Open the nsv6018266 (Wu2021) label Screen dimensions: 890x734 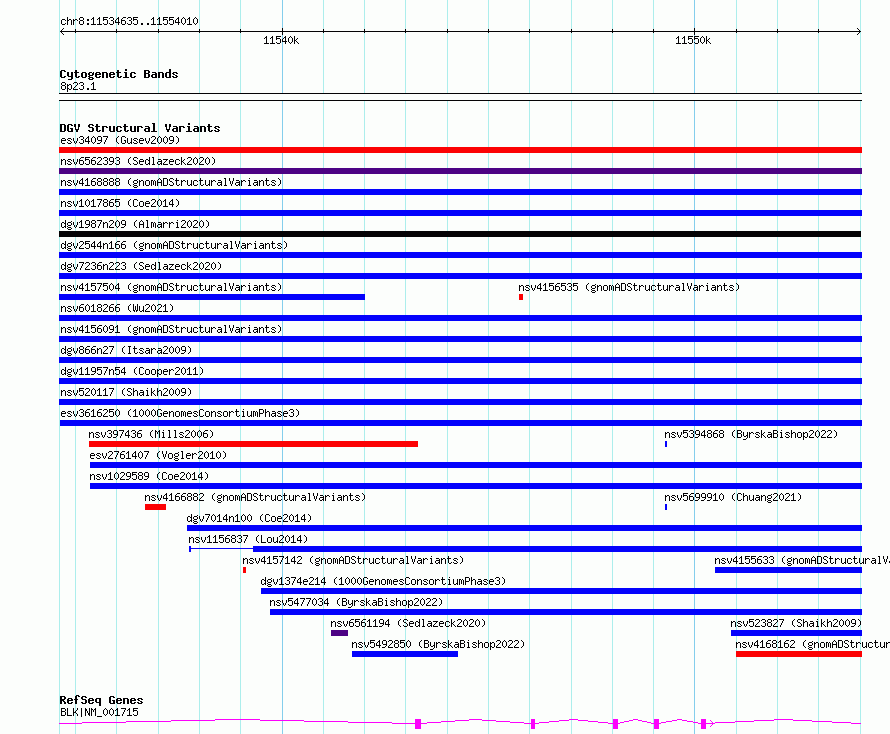click(x=117, y=308)
